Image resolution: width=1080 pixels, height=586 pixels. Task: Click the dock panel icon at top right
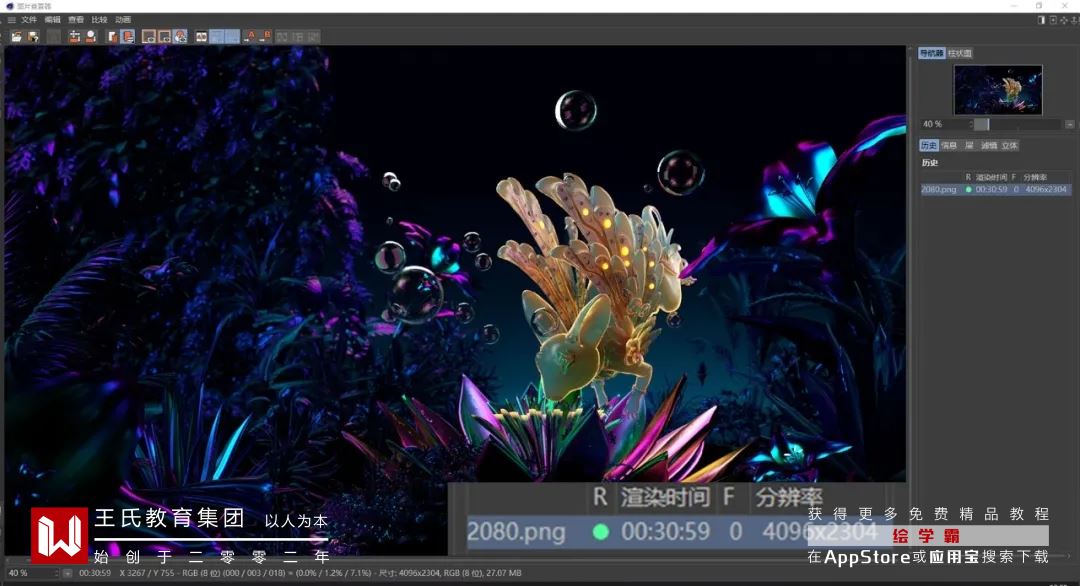click(1041, 20)
